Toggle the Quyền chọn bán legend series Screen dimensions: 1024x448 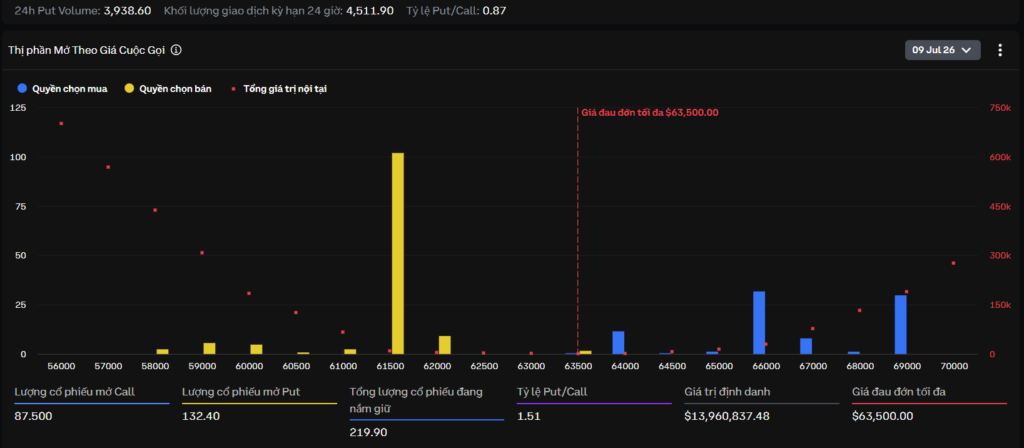168,89
